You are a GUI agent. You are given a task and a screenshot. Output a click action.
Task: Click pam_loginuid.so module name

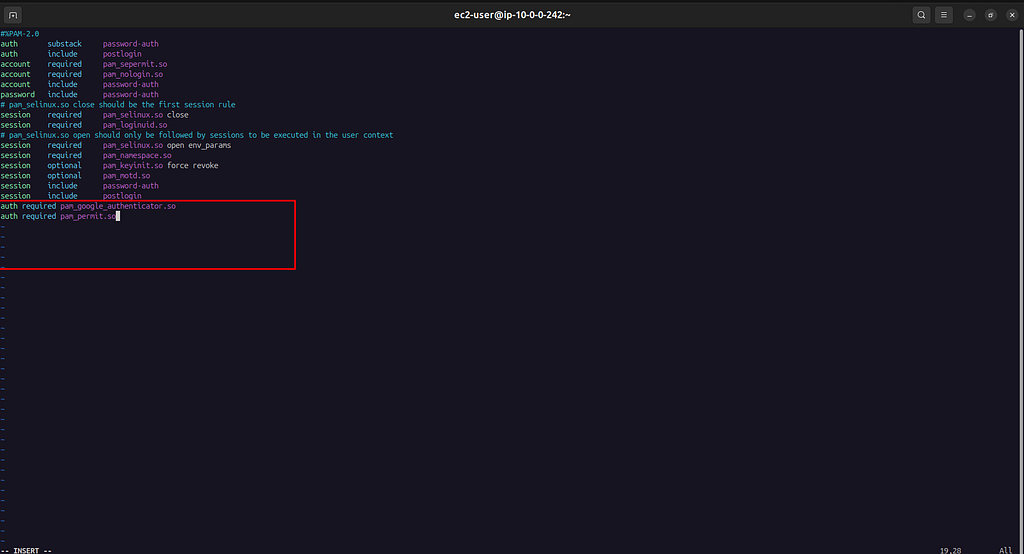(135, 125)
